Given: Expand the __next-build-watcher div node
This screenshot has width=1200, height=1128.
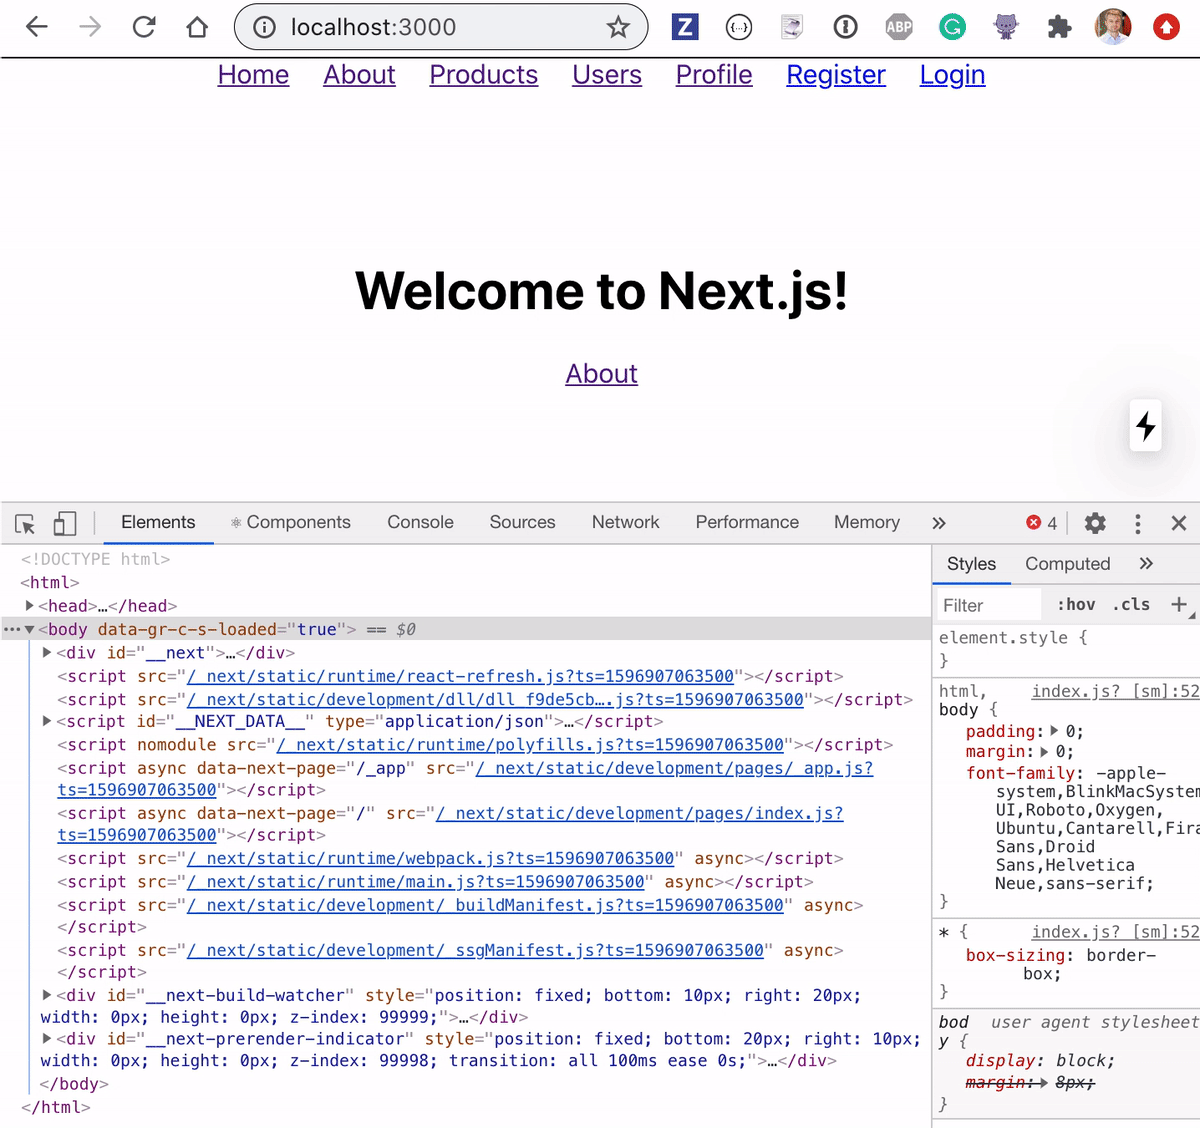Looking at the screenshot, I should (47, 995).
